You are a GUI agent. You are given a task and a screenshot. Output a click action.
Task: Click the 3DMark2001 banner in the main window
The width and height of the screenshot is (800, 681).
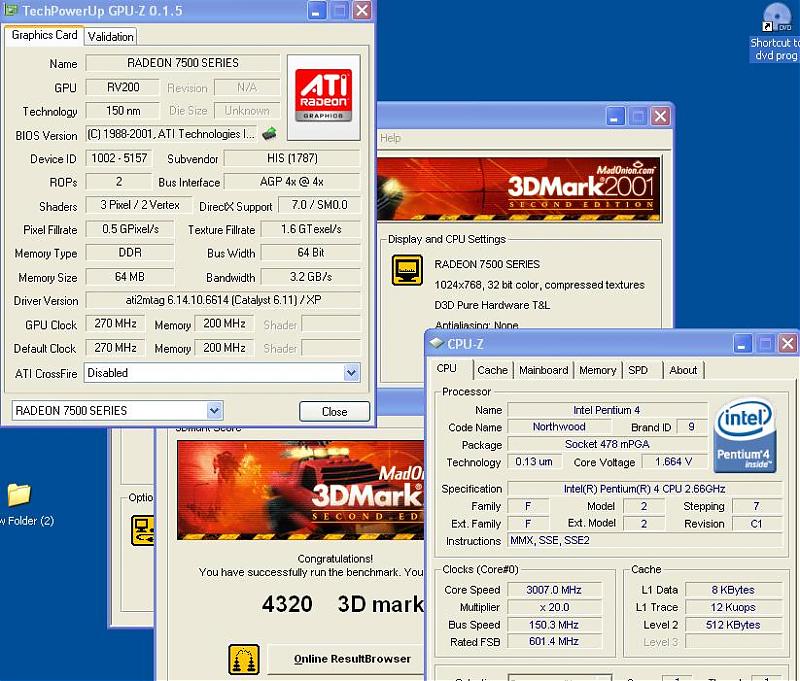(x=519, y=189)
